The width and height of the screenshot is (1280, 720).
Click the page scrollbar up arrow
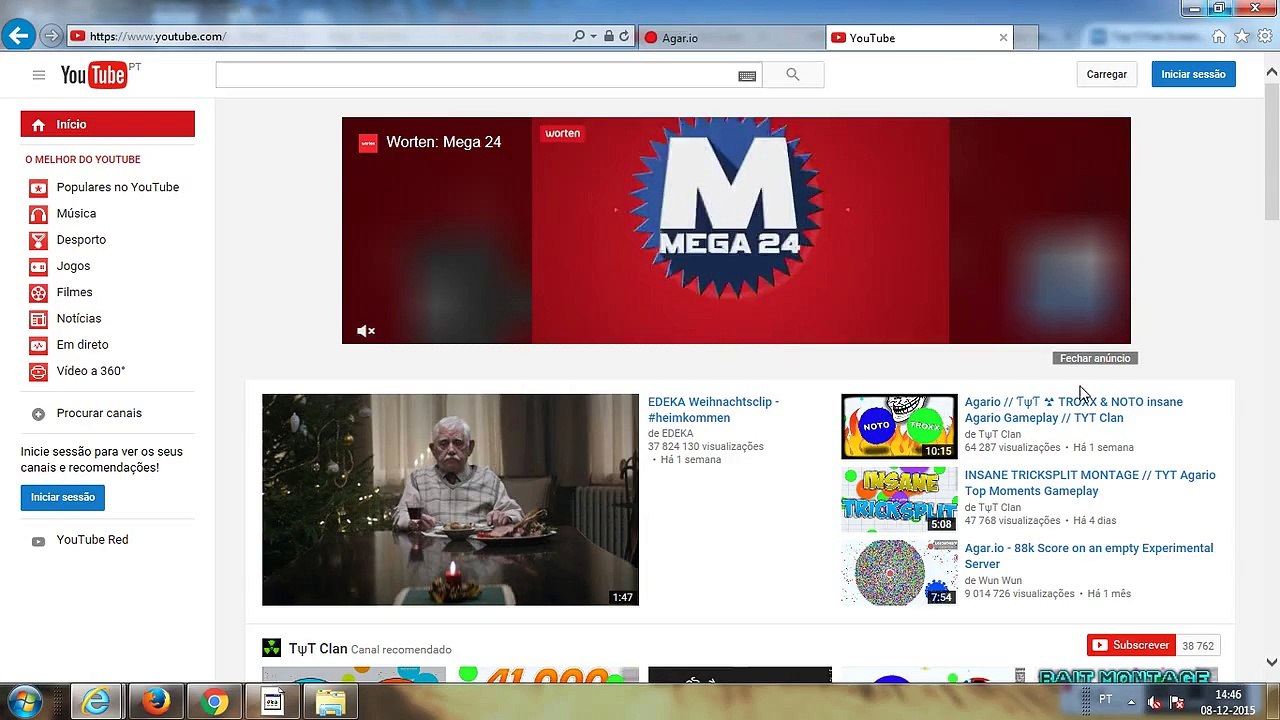(x=1272, y=72)
